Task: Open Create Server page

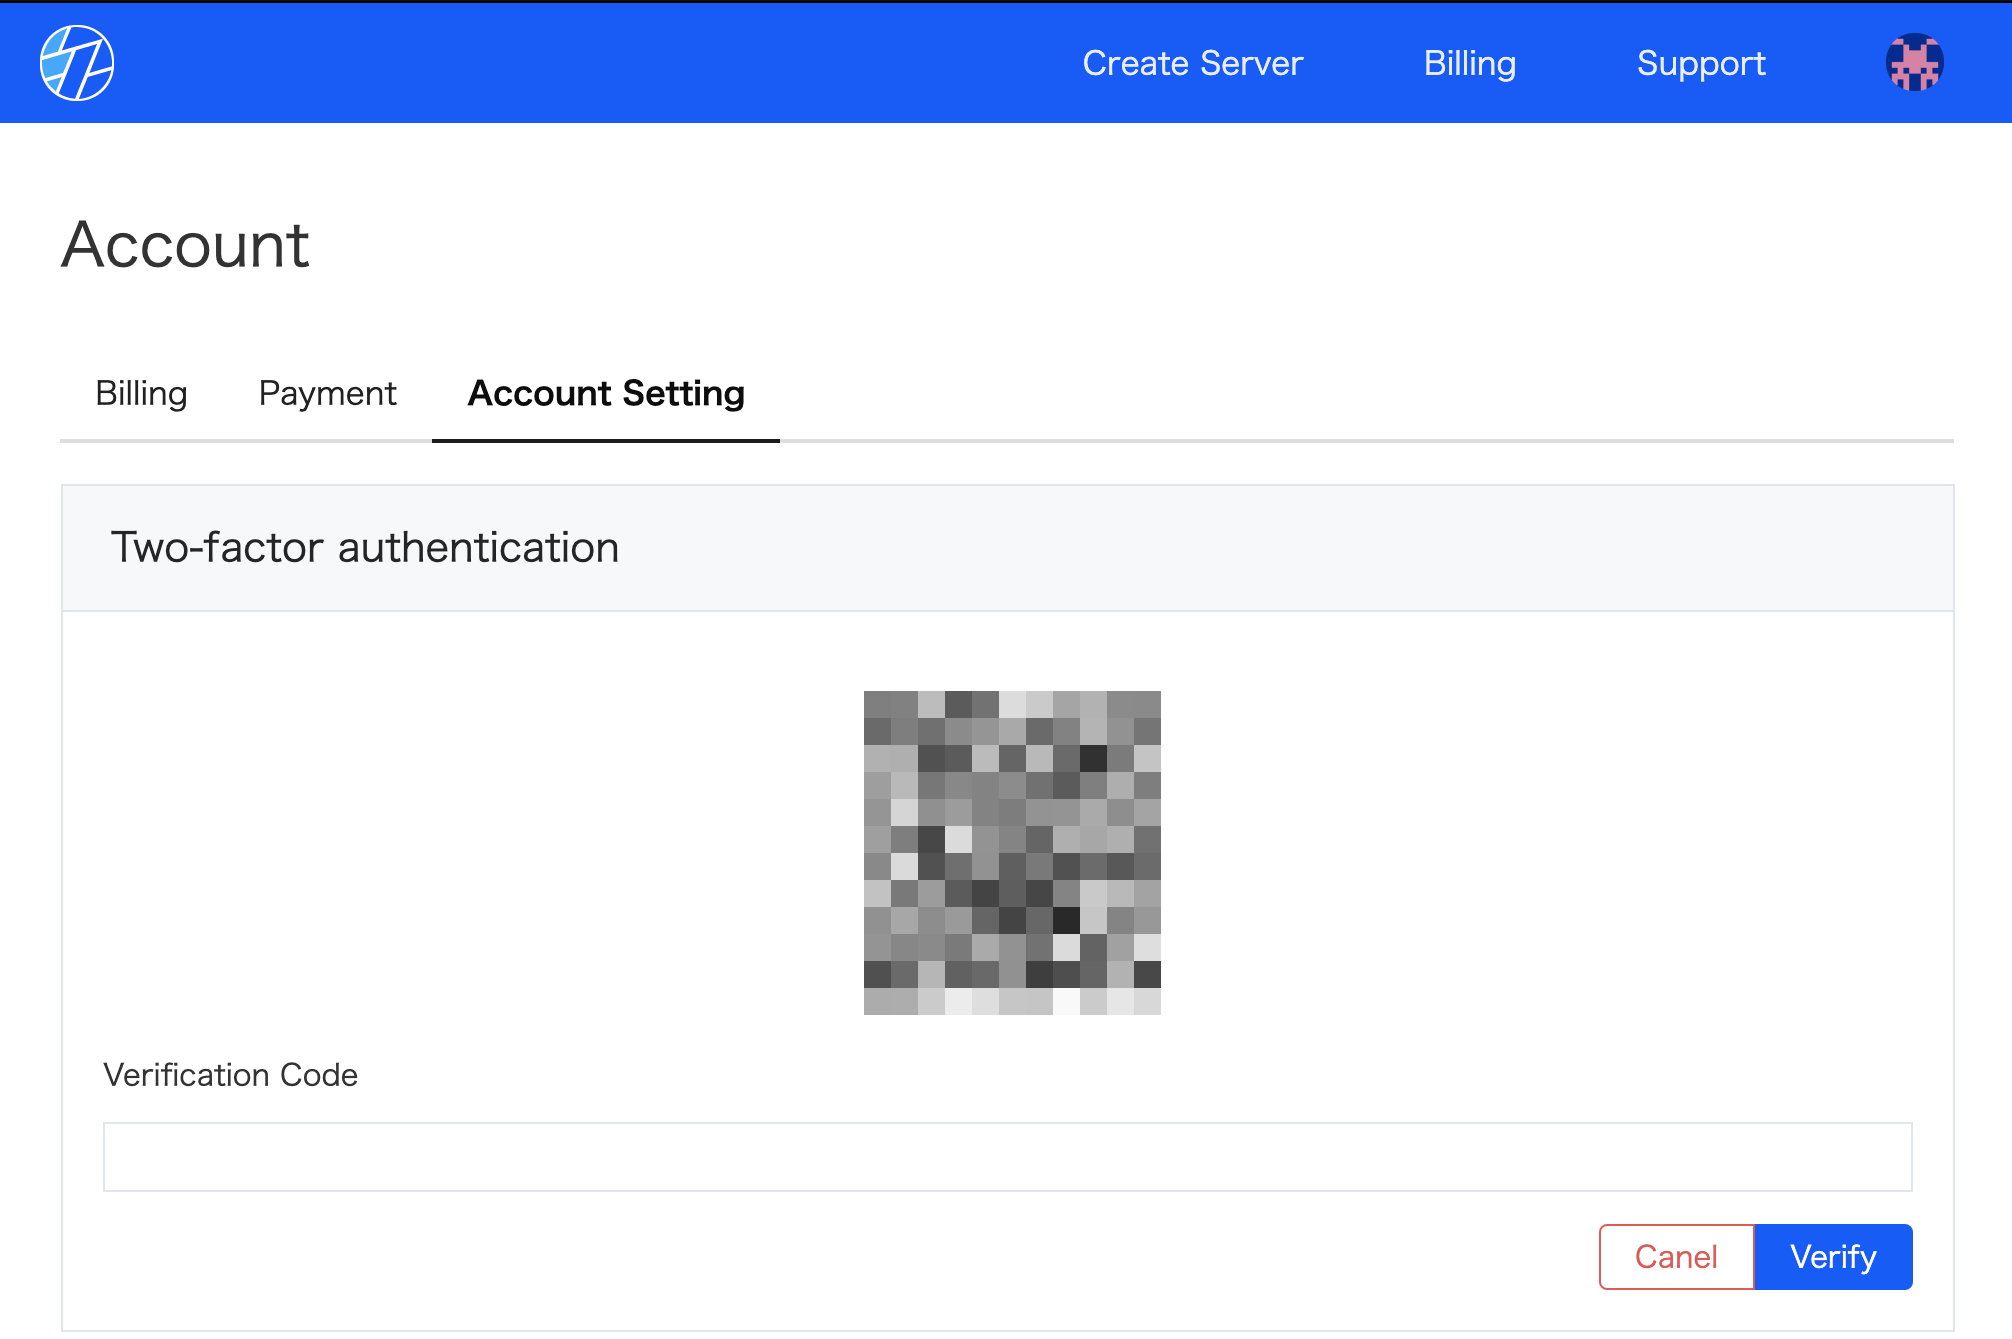Action: (x=1193, y=63)
